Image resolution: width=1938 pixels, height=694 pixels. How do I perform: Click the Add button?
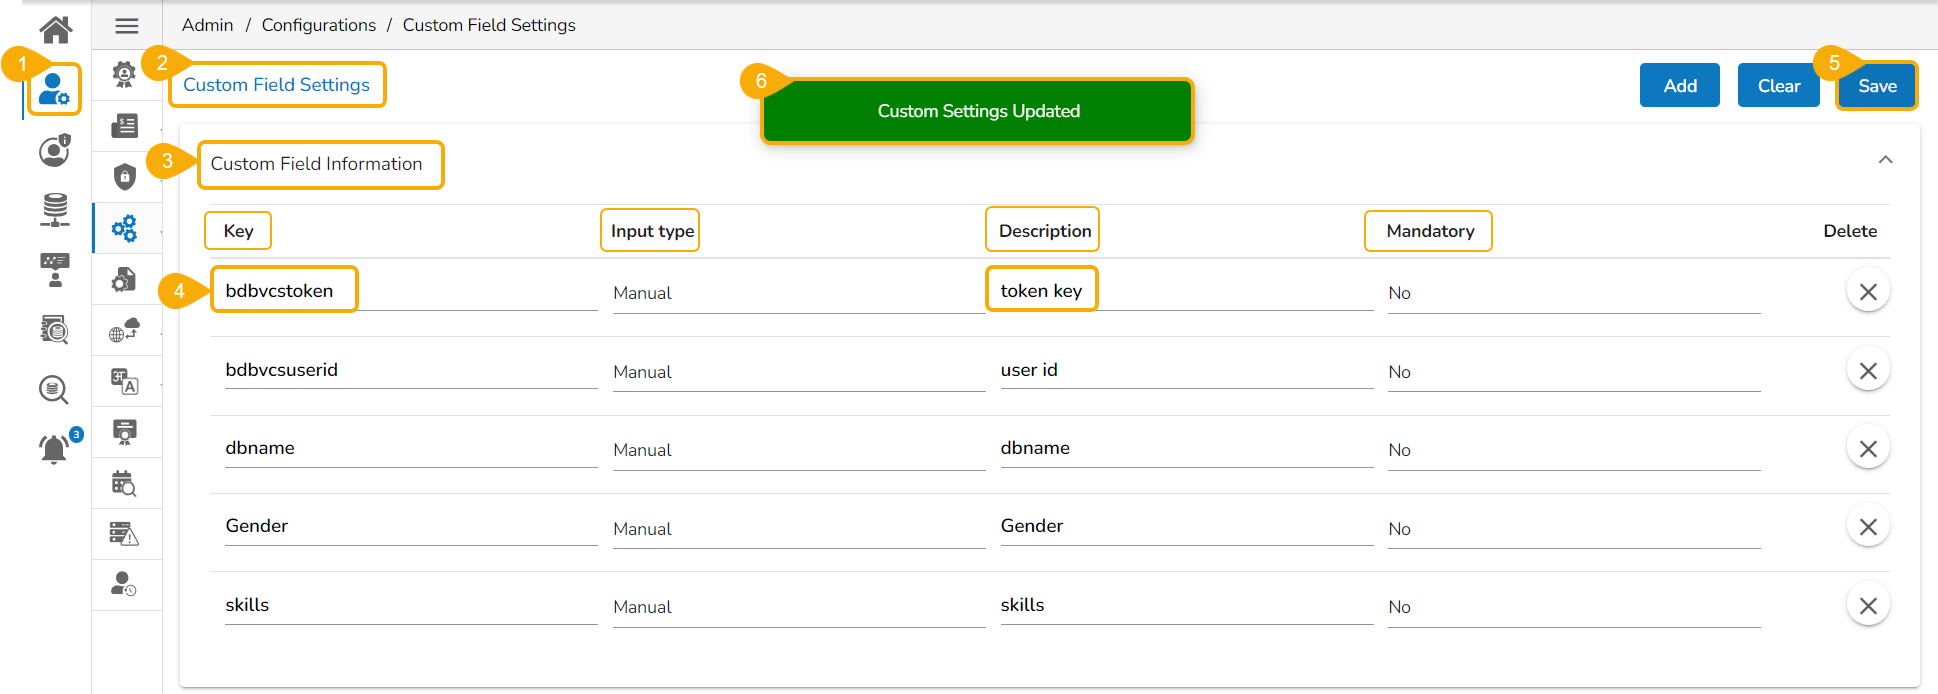click(x=1679, y=86)
